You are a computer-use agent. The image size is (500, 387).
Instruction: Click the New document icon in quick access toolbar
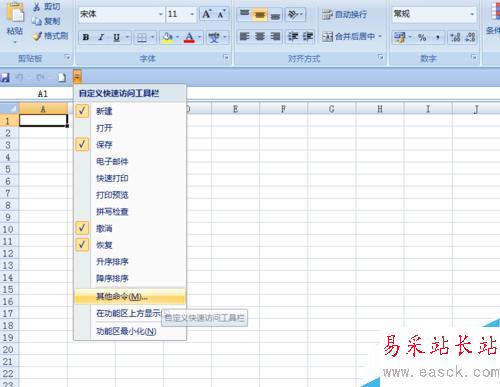pos(62,77)
